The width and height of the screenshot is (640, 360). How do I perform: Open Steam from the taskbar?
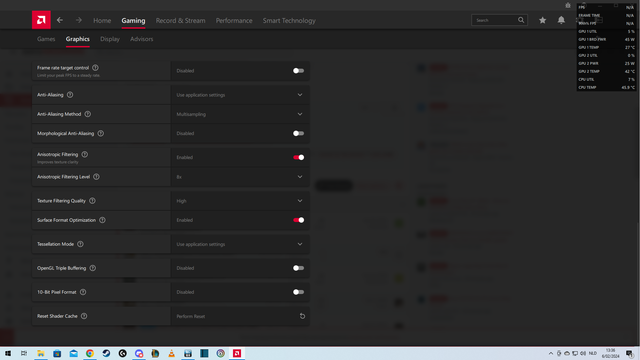click(x=106, y=353)
